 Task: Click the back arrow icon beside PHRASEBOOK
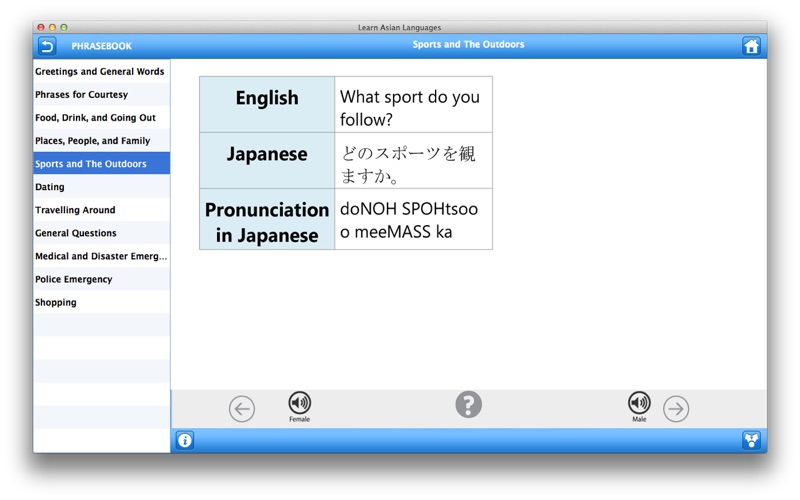[47, 46]
